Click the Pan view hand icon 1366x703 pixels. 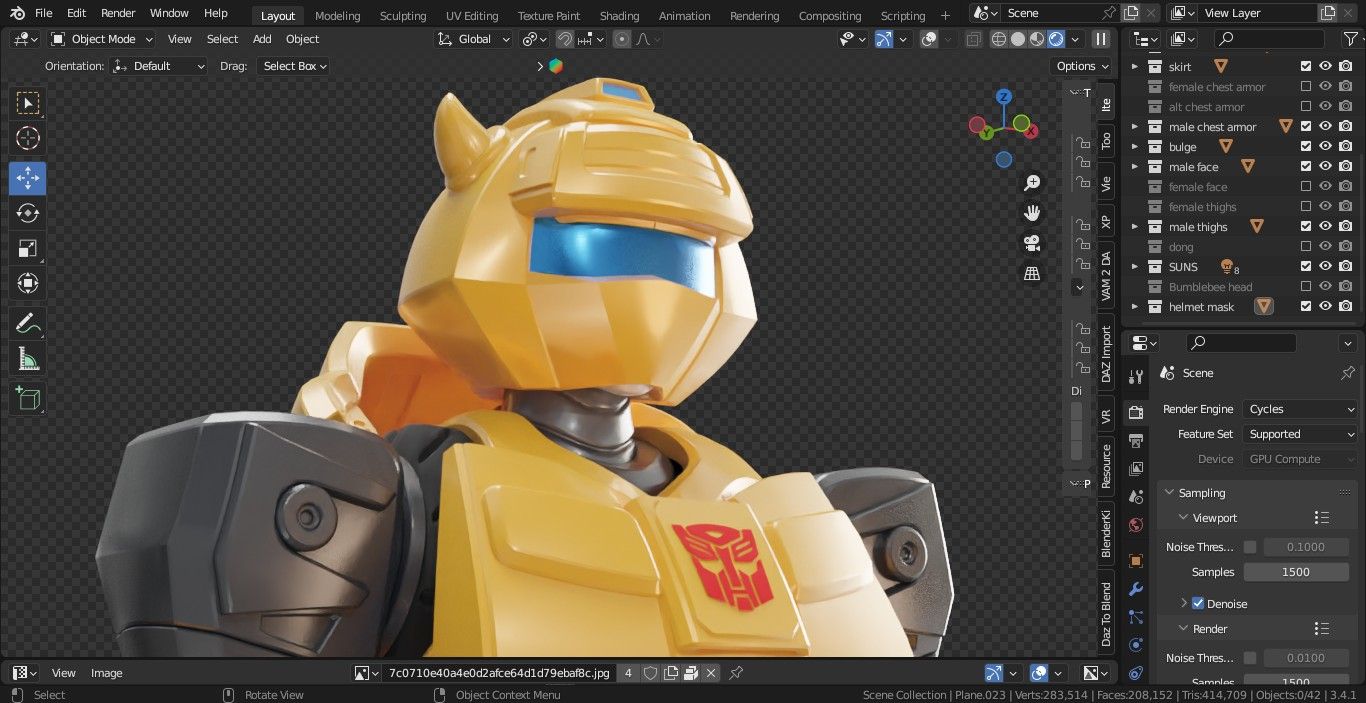[1032, 213]
